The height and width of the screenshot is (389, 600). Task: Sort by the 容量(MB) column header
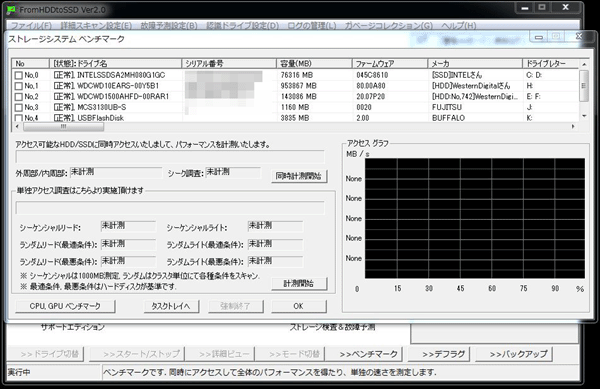coord(314,63)
